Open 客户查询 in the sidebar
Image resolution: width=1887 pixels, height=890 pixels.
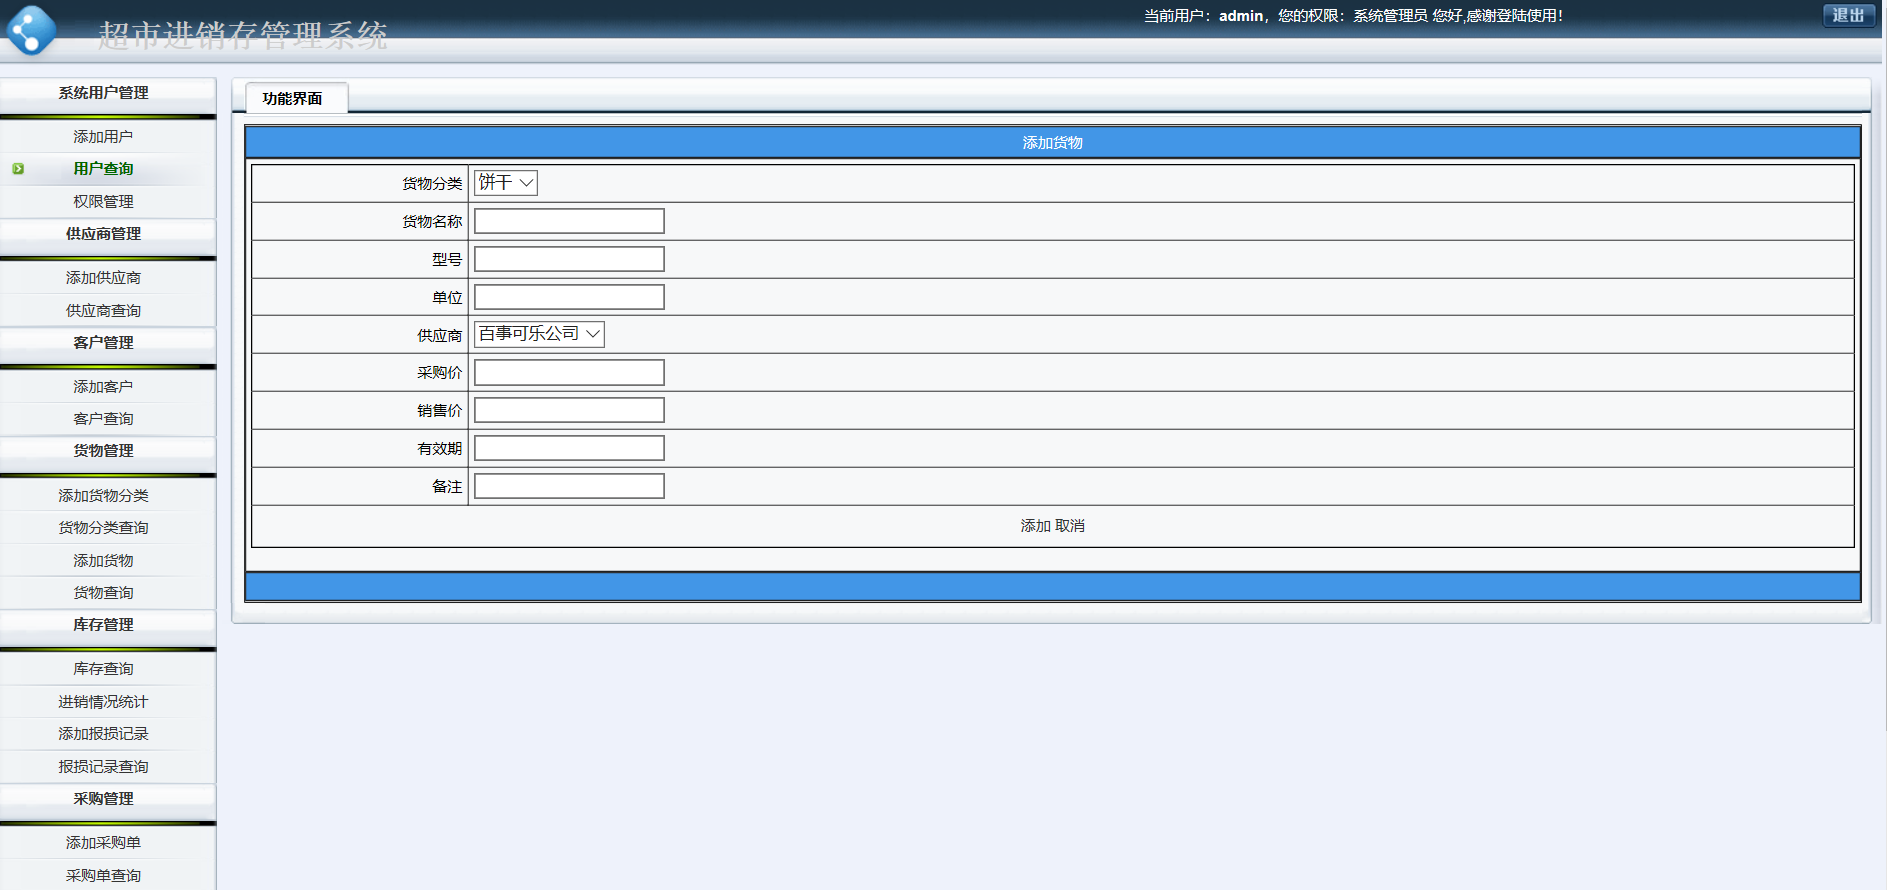coord(103,419)
